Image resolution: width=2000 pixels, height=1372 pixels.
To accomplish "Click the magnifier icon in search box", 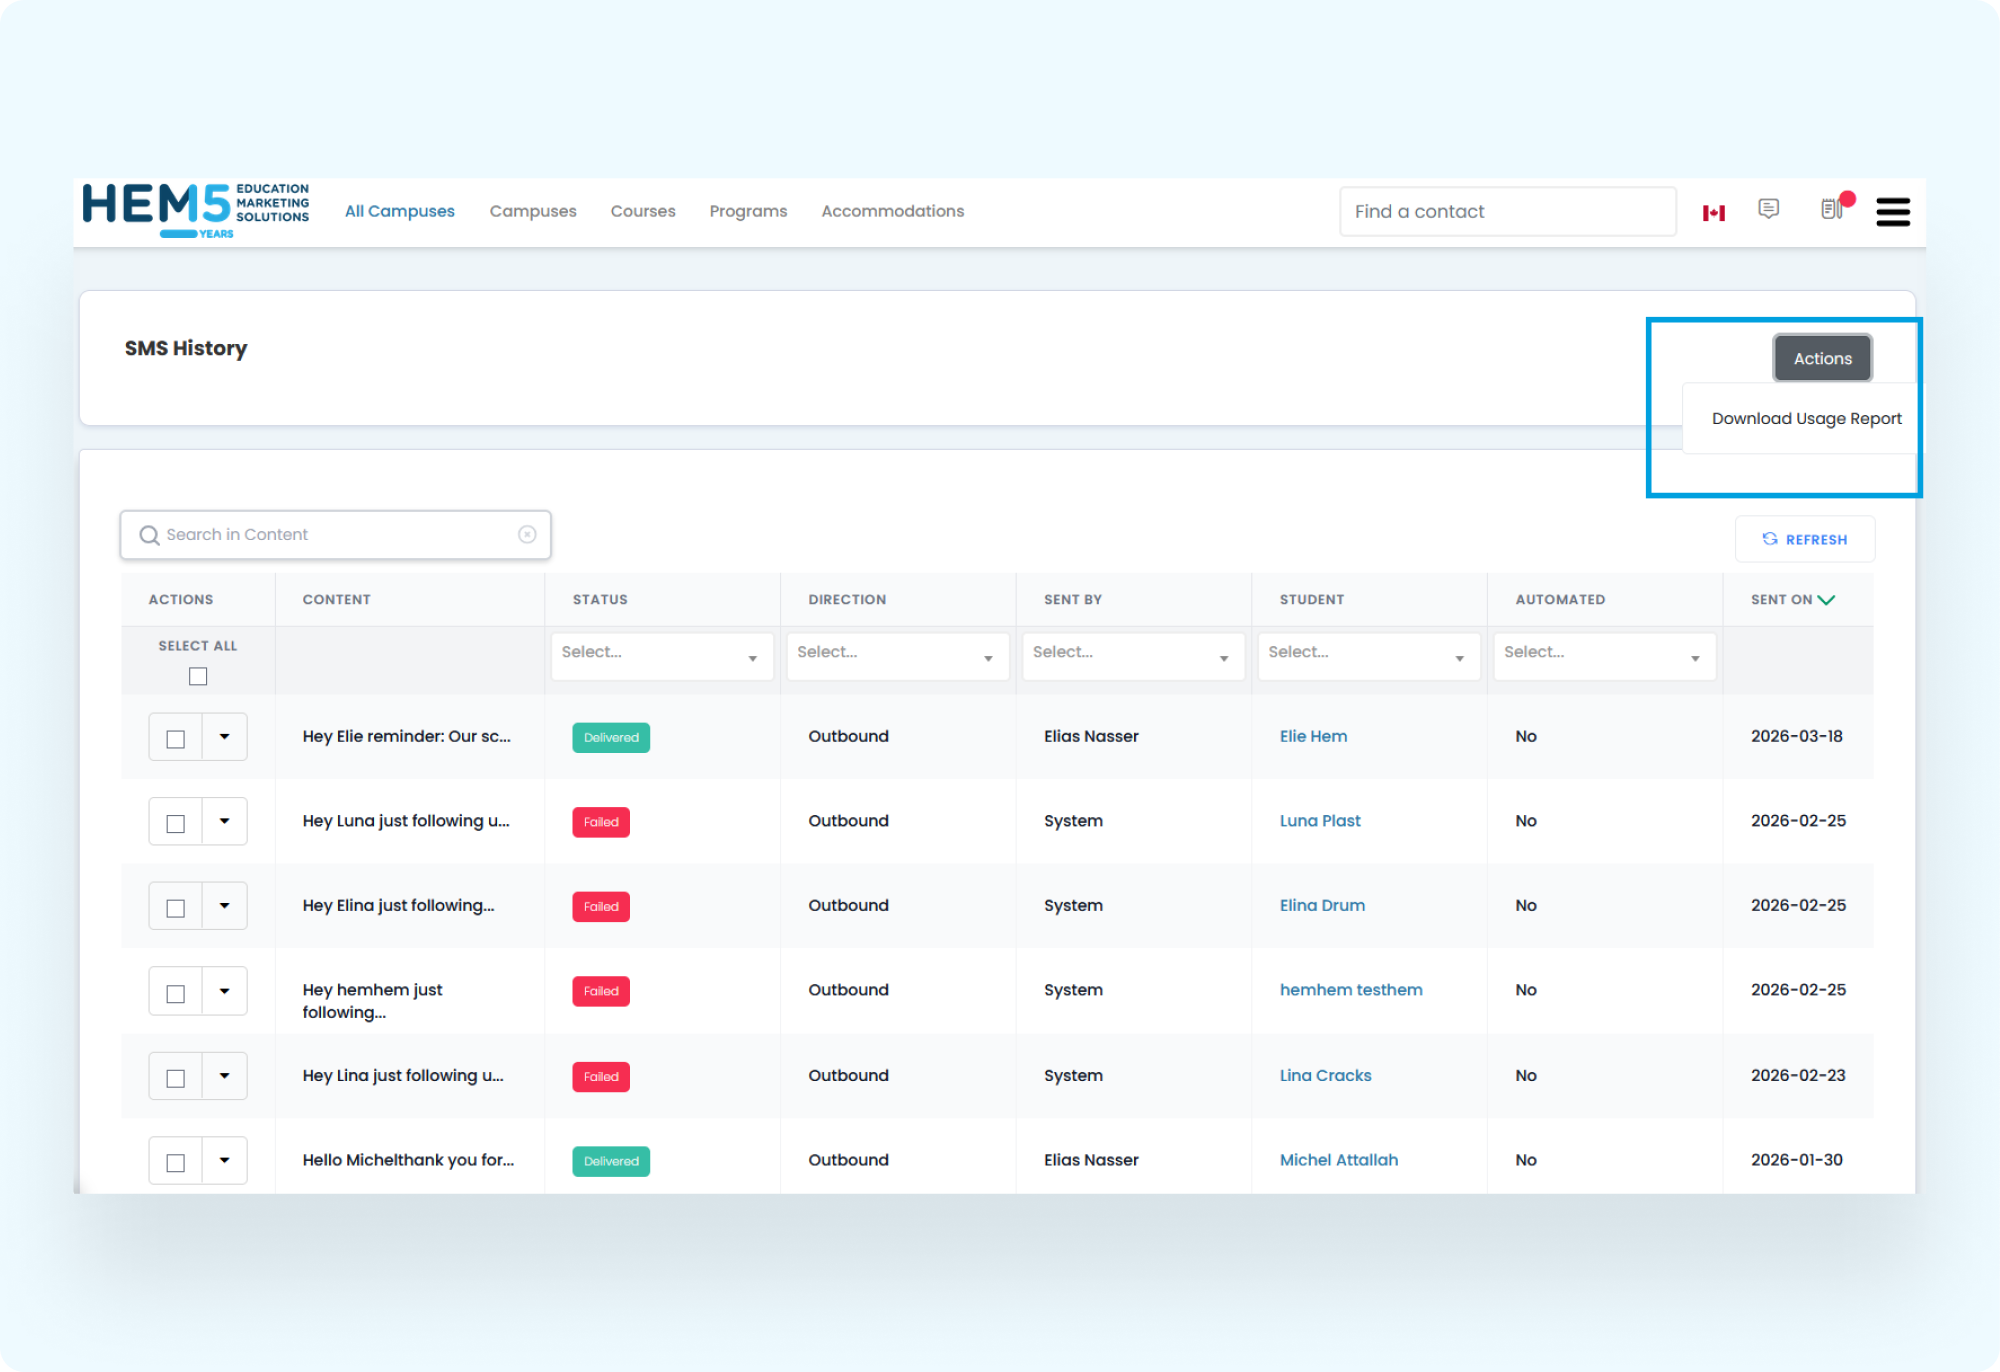I will 150,535.
